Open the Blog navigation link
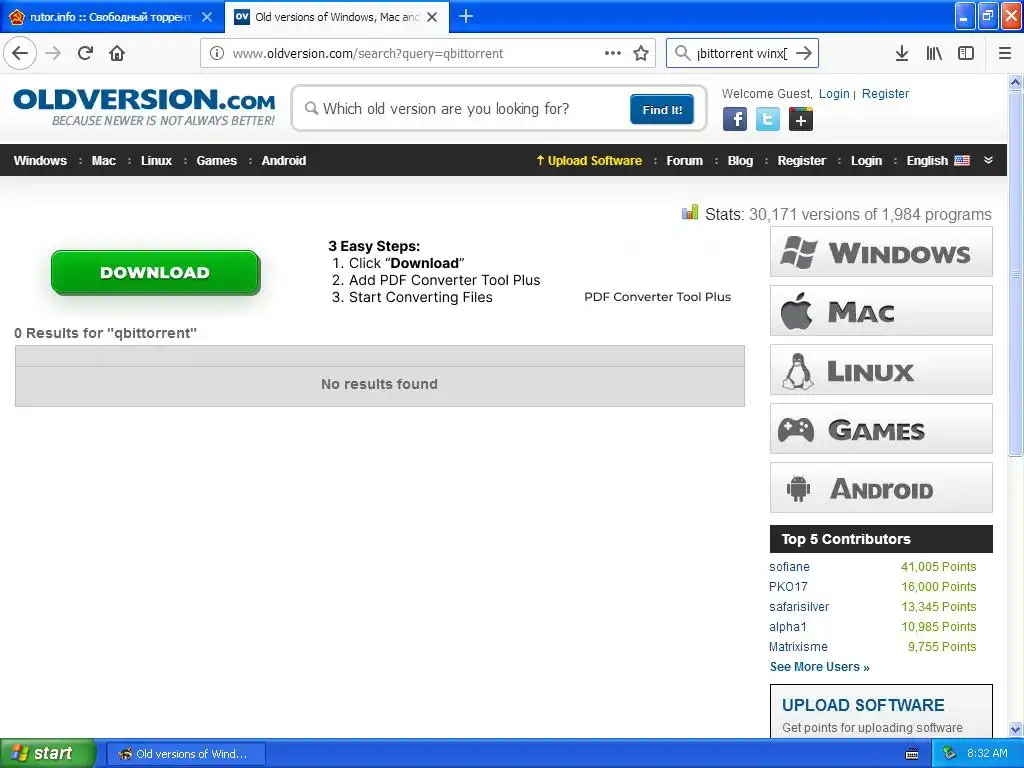This screenshot has width=1024, height=768. pos(740,161)
